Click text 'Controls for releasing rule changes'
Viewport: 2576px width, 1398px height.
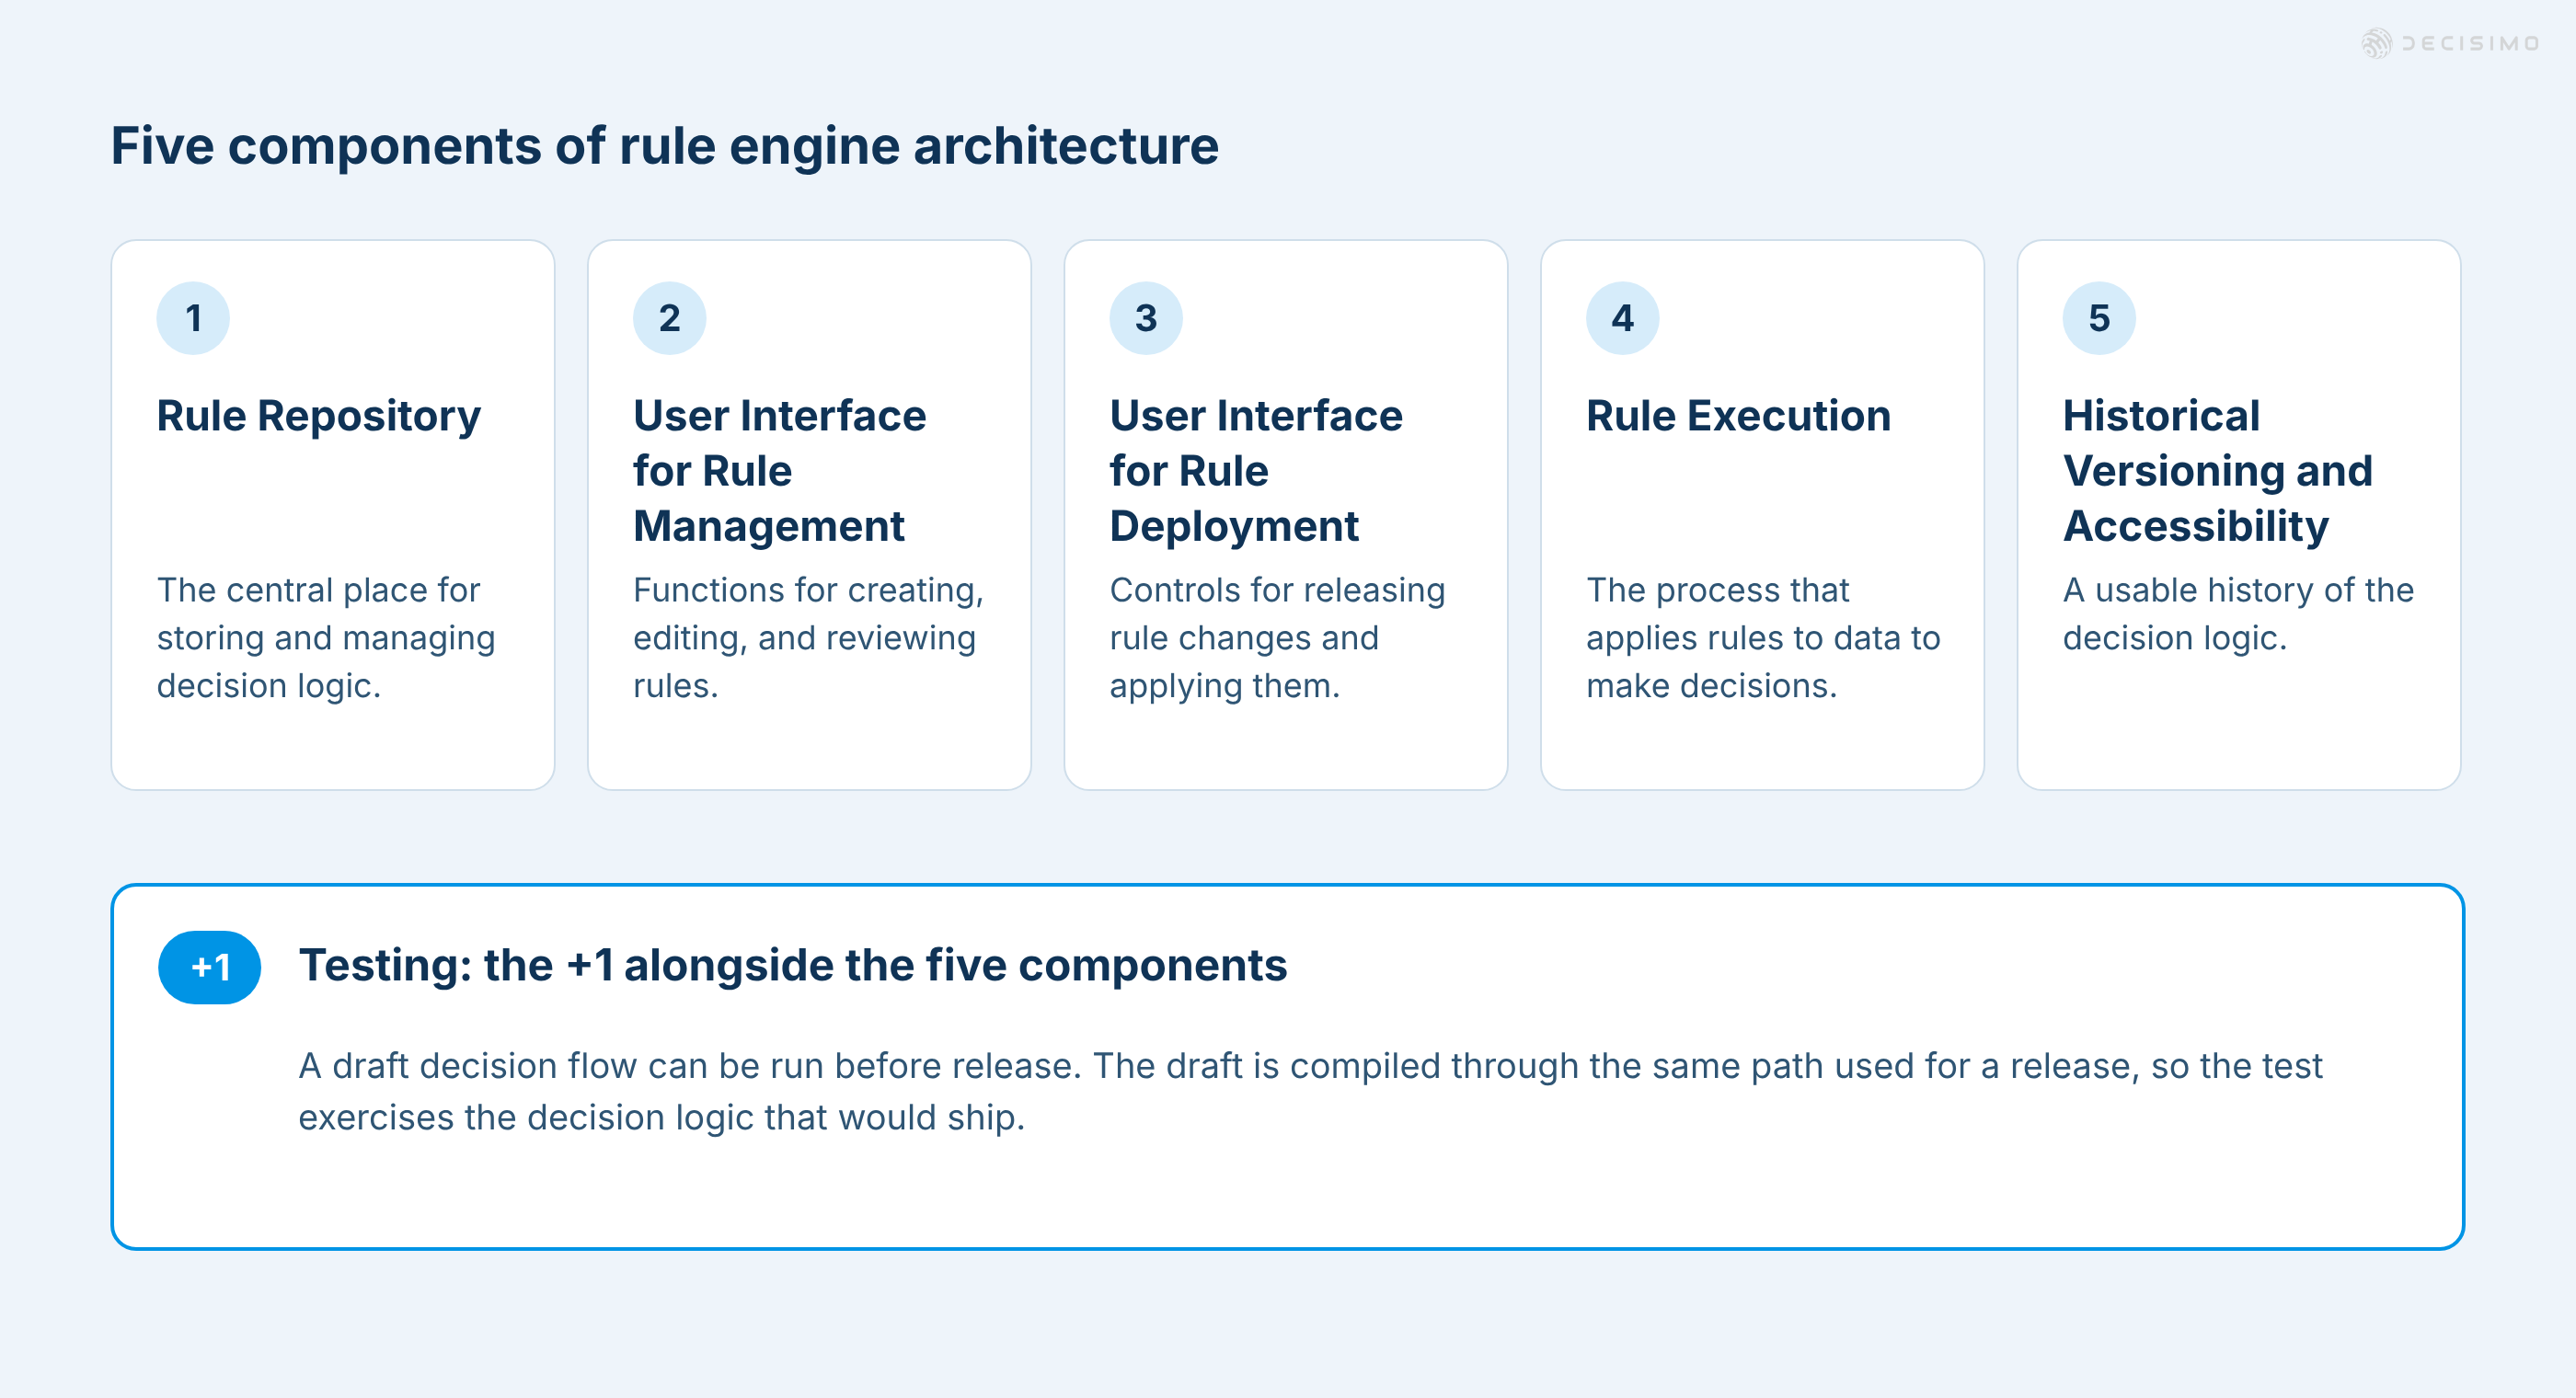[1277, 638]
